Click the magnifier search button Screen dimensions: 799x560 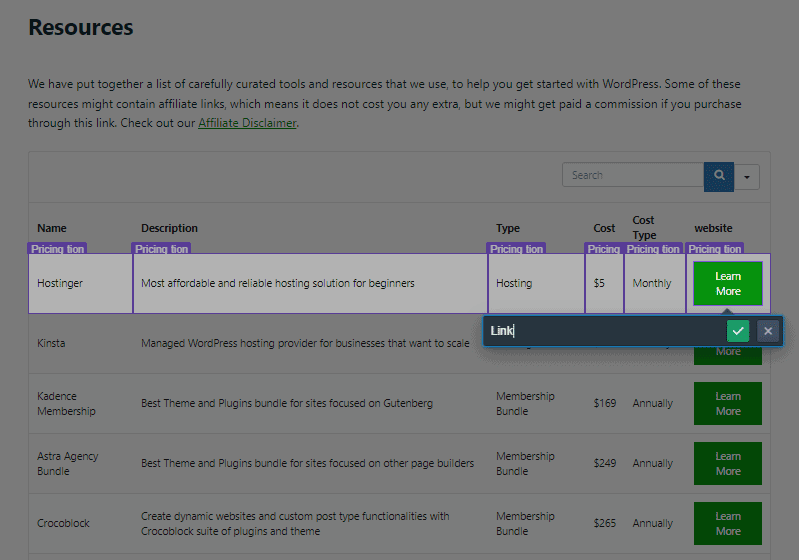pos(718,176)
